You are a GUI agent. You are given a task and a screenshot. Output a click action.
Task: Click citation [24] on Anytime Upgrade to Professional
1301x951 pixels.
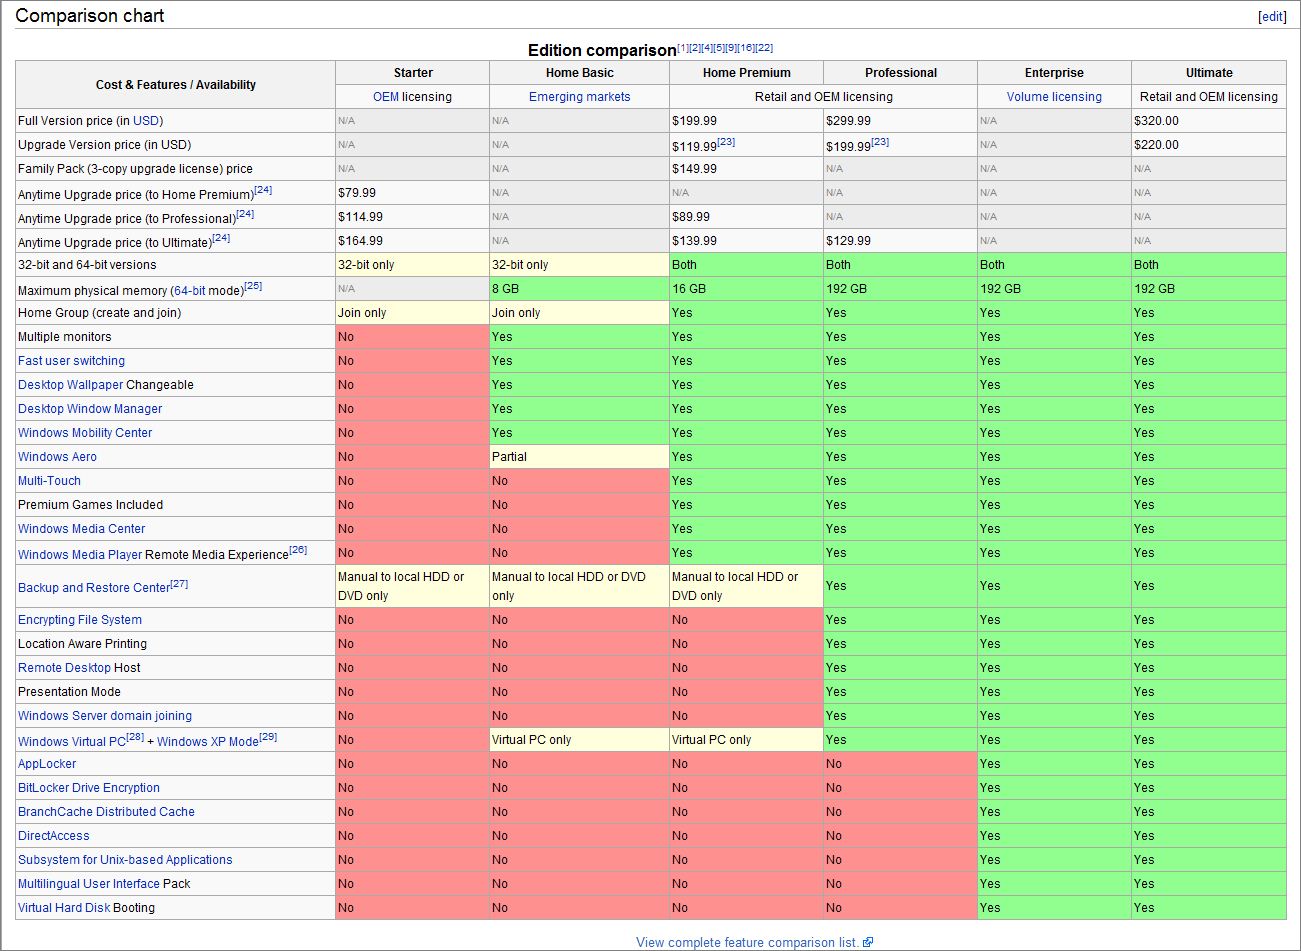click(245, 214)
